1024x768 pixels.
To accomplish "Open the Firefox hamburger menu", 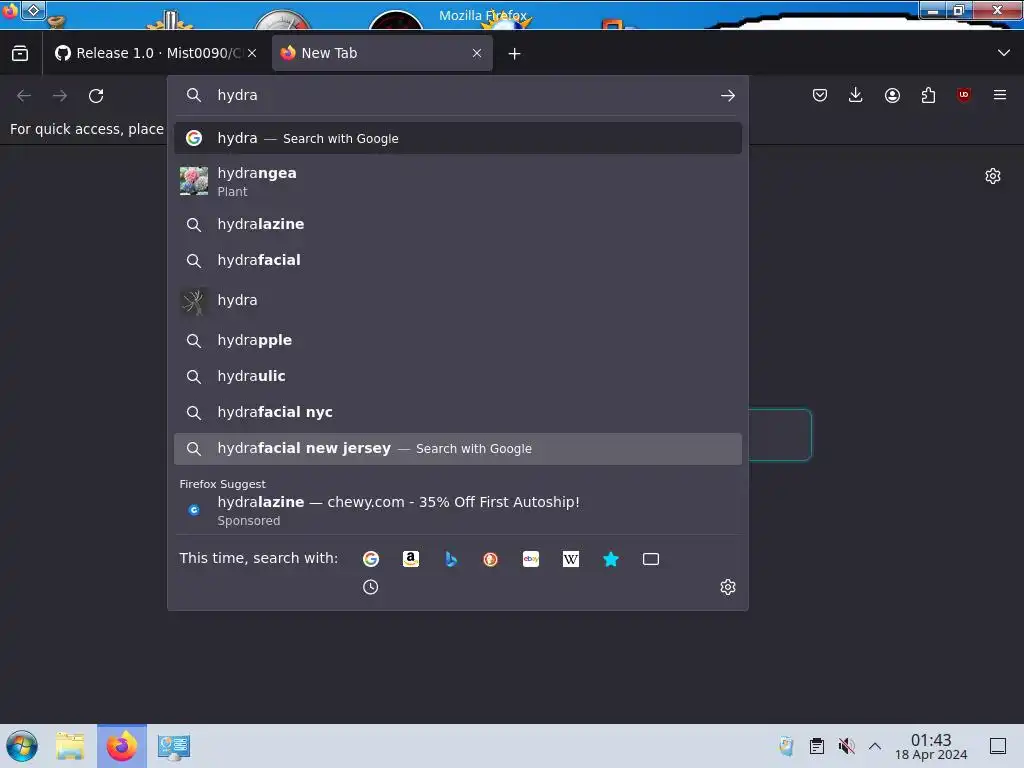I will pos(1000,95).
